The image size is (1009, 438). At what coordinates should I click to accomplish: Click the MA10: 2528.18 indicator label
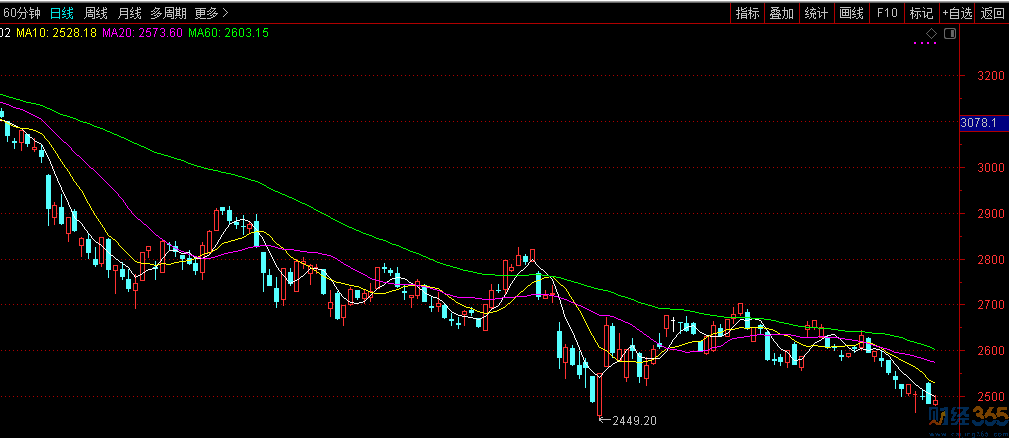57,32
